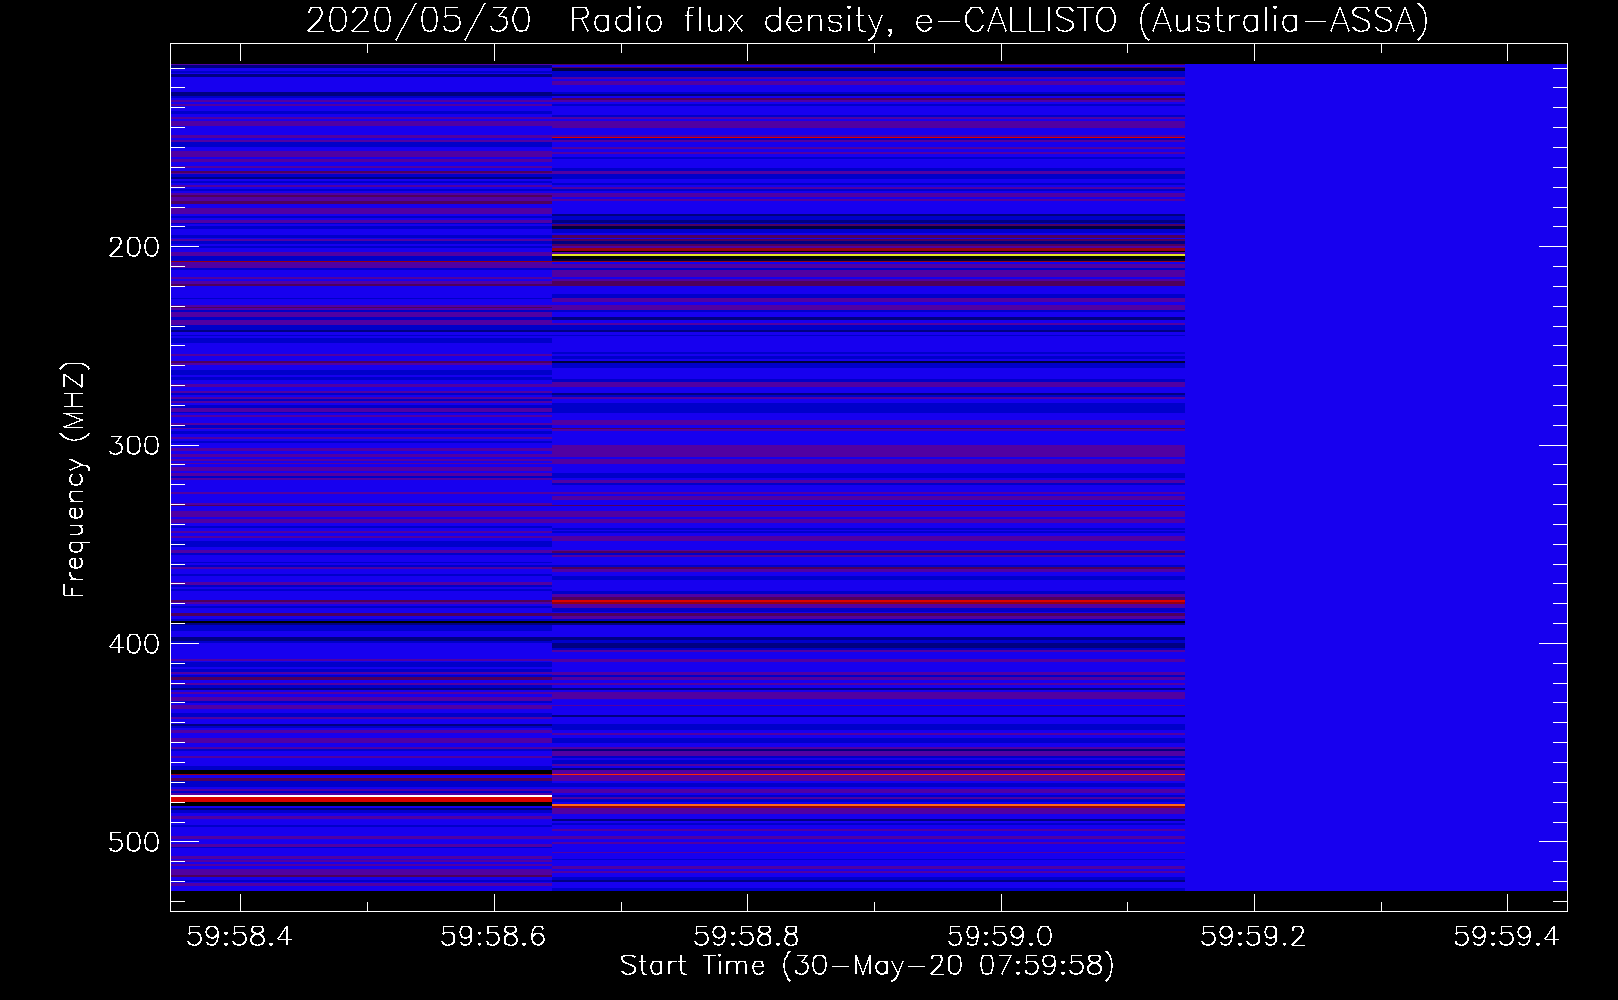Click the white-red emission line near 480 MHz
1618x1000 pixels.
click(x=361, y=798)
